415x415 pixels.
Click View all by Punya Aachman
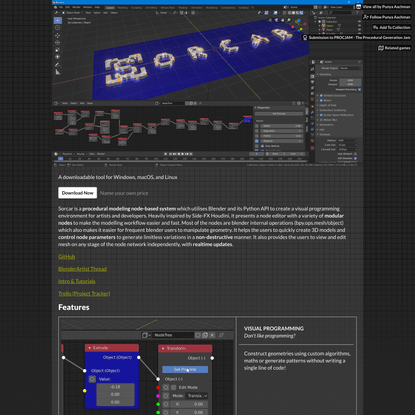(383, 7)
